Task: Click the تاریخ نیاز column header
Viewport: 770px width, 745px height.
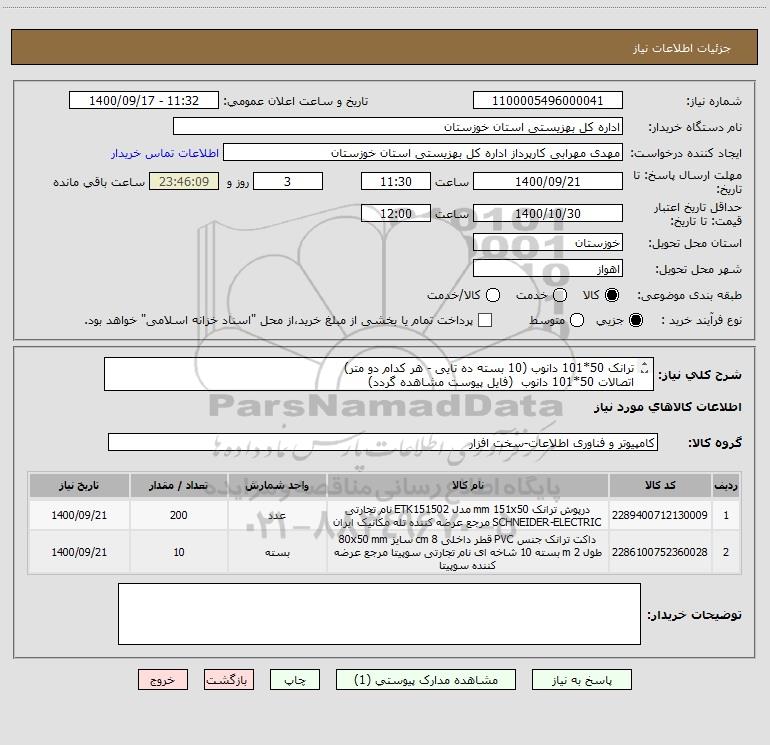Action: click(79, 485)
